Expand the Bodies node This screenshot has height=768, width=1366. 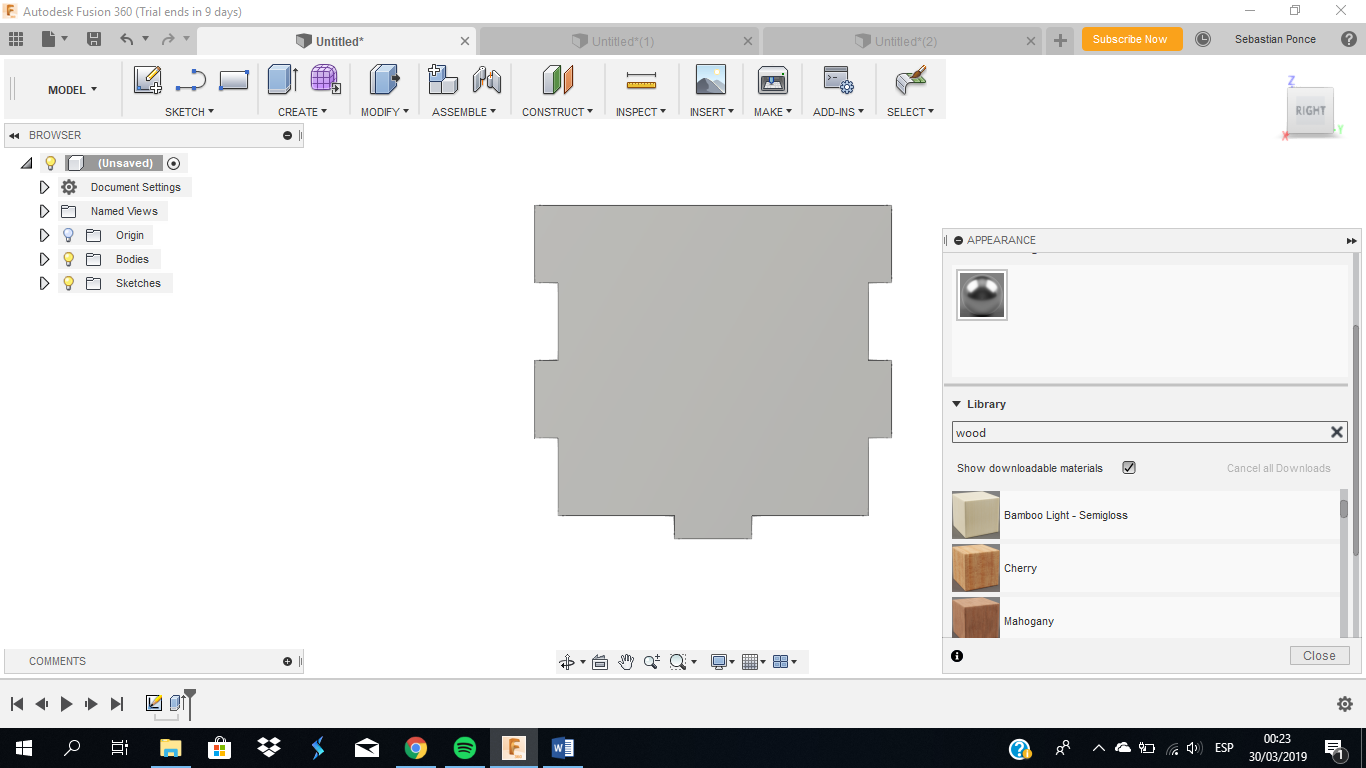point(44,259)
